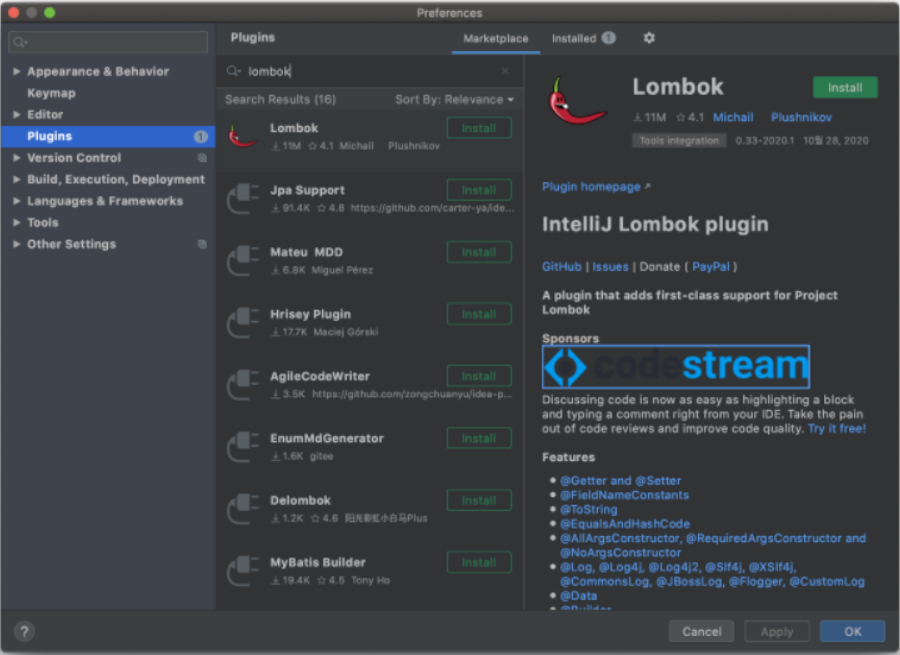Focus the lombok plugin search field
Image resolution: width=900 pixels, height=655 pixels.
coord(370,71)
